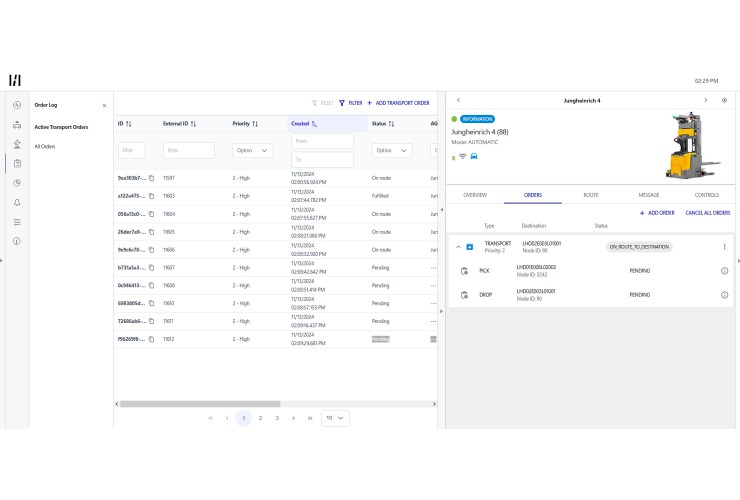Sort table by External ID column
The image size is (740, 500).
tap(193, 124)
